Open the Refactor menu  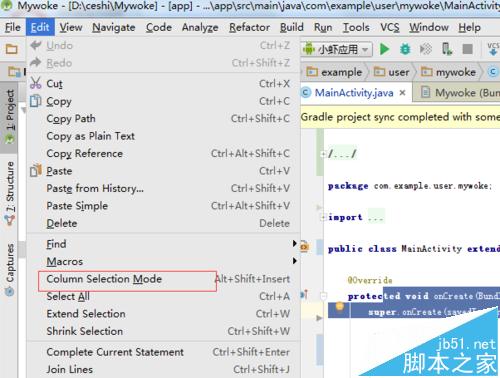point(249,27)
